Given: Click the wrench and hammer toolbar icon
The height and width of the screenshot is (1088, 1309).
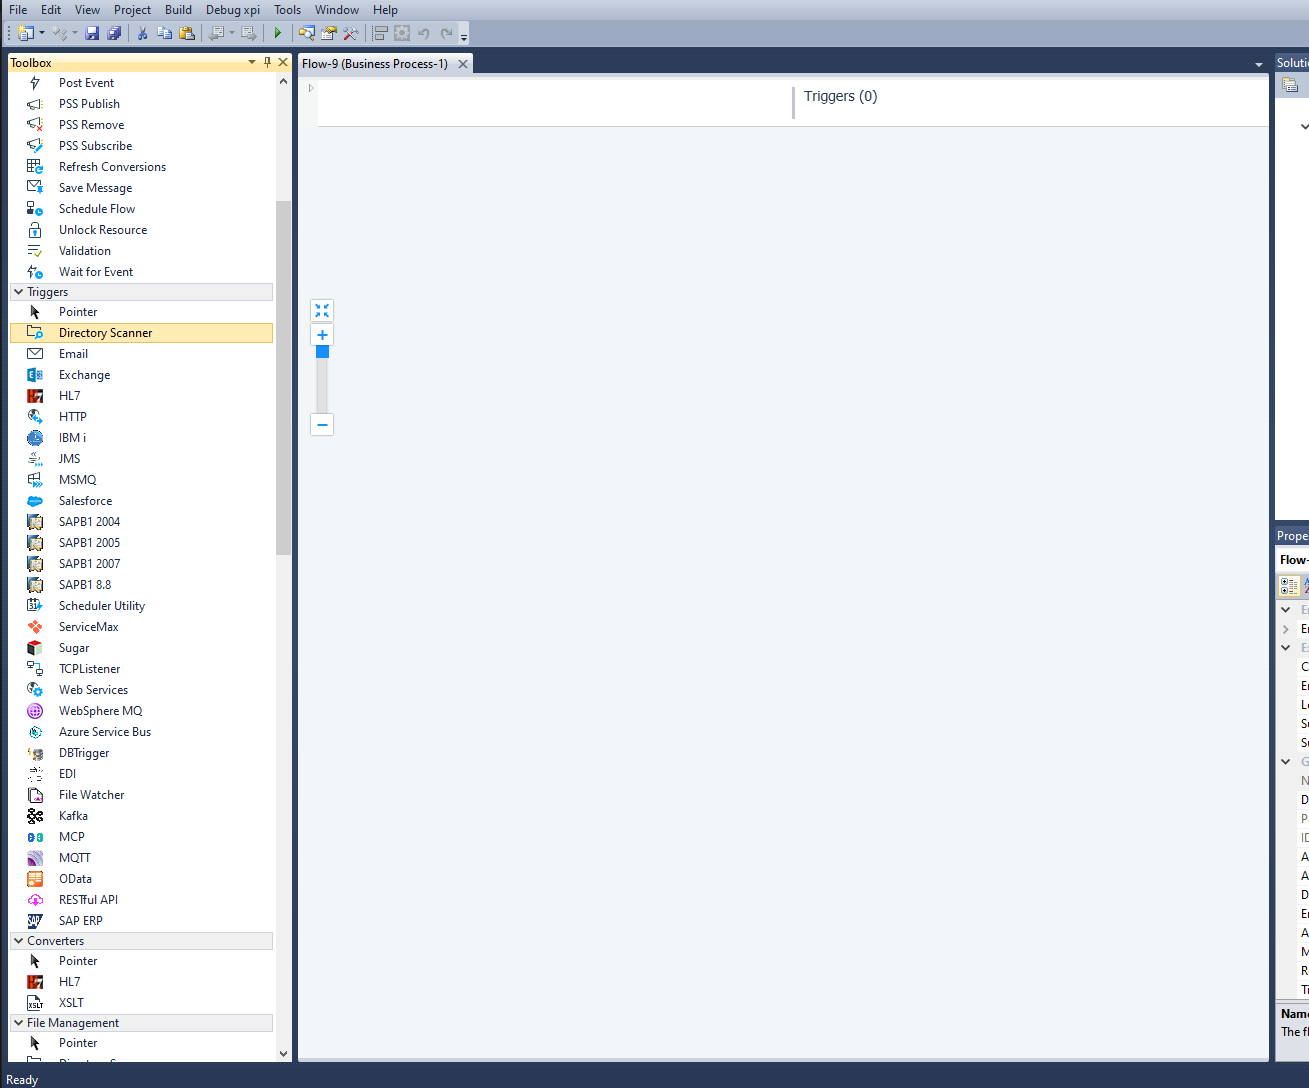Looking at the screenshot, I should click(x=351, y=33).
